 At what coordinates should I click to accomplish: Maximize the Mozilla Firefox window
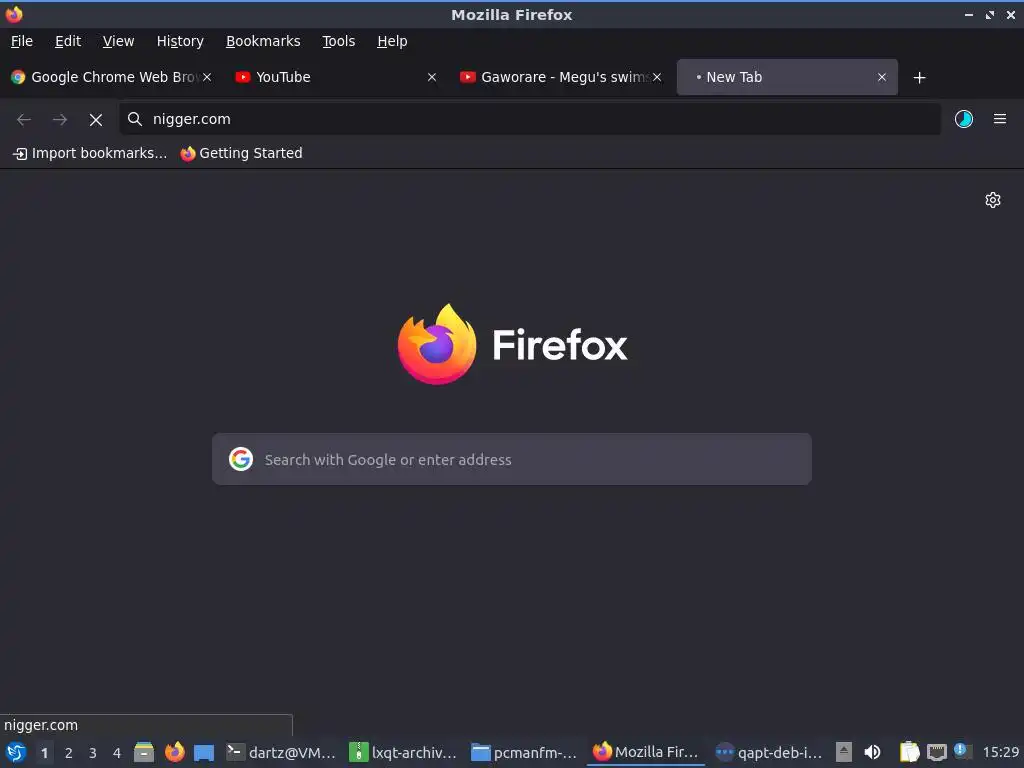pos(990,14)
